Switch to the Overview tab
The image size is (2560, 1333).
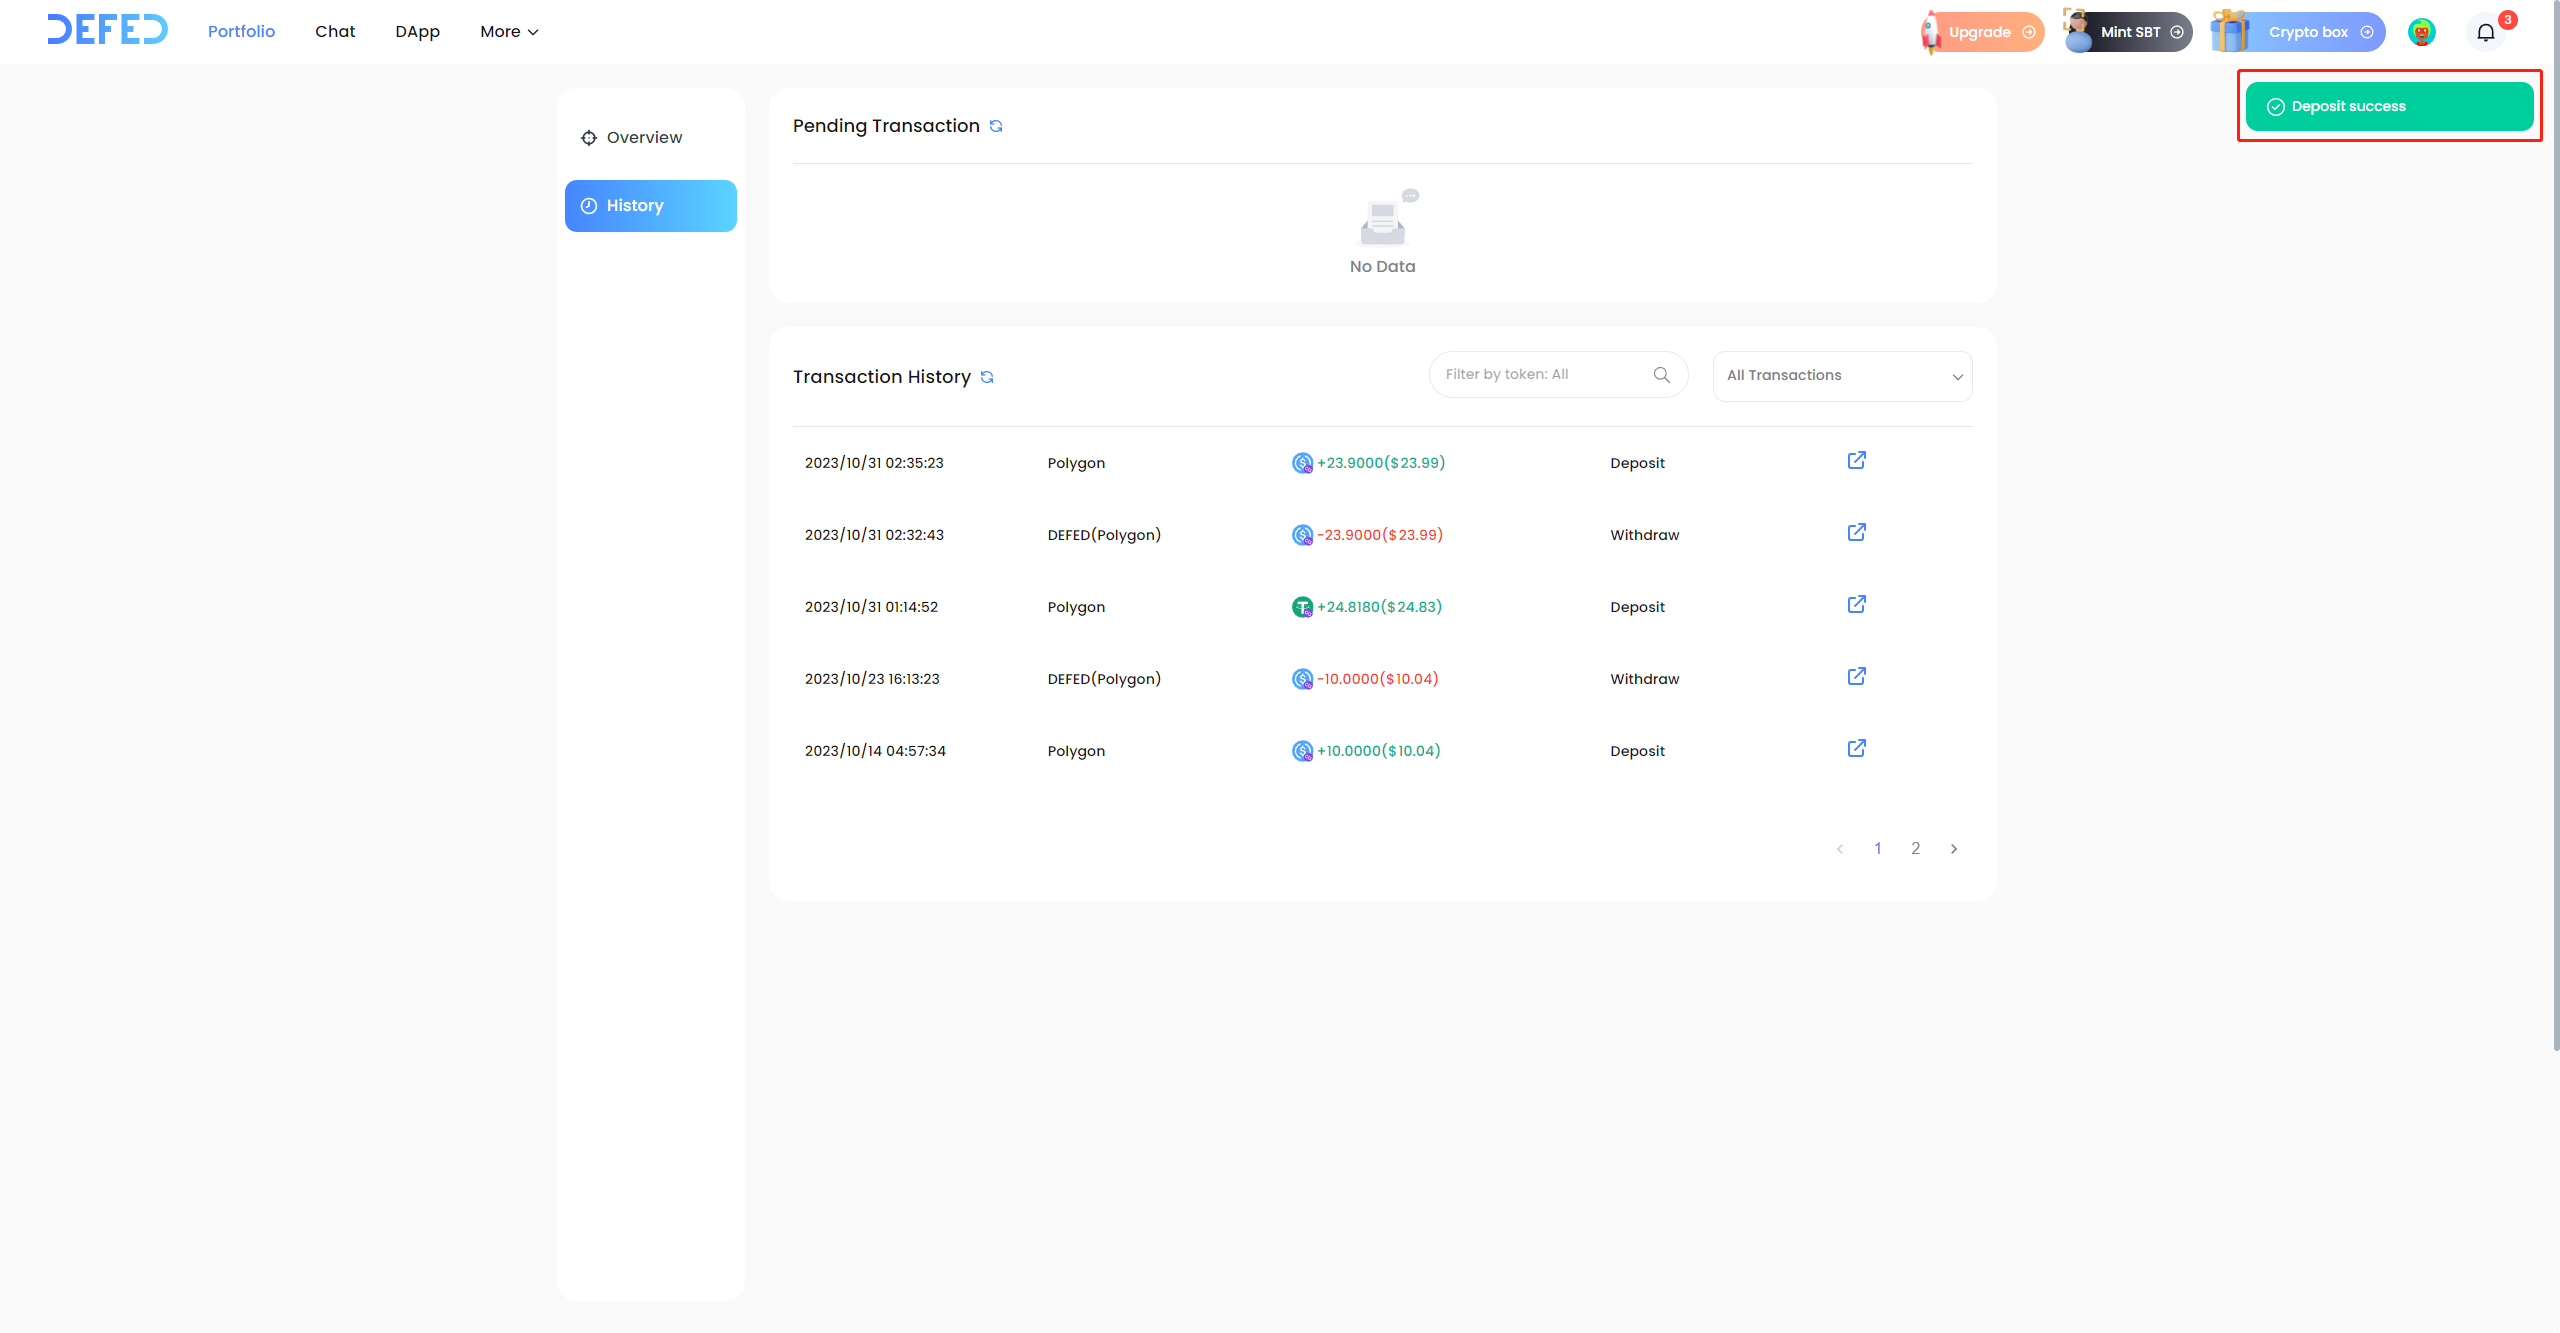[x=644, y=138]
